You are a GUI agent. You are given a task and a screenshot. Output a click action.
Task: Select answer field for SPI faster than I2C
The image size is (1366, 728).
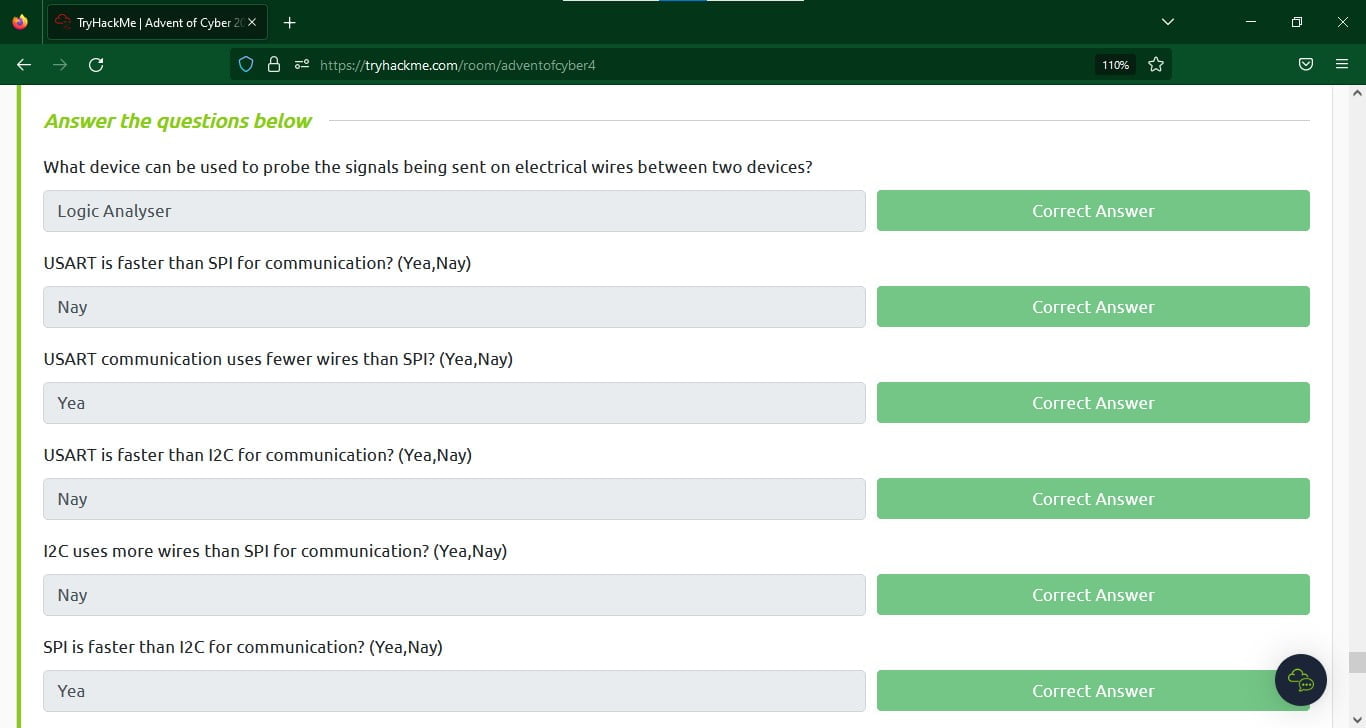point(454,691)
